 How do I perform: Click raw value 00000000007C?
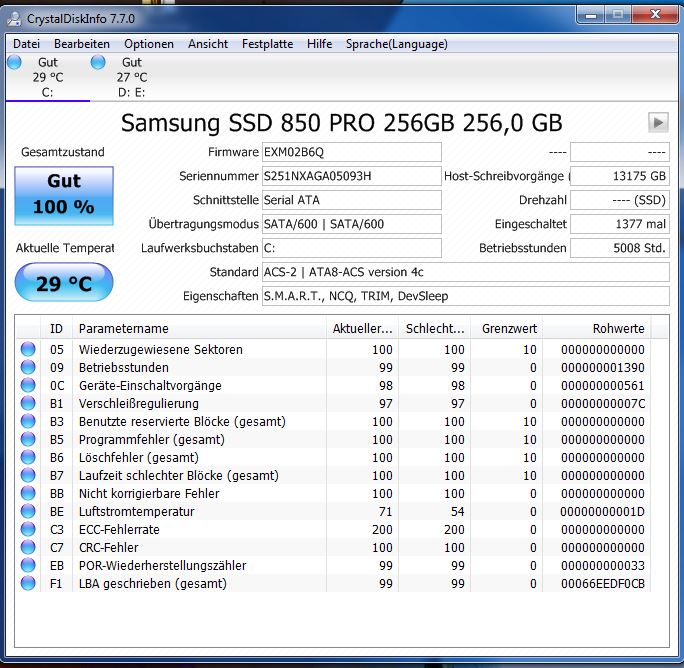click(602, 404)
